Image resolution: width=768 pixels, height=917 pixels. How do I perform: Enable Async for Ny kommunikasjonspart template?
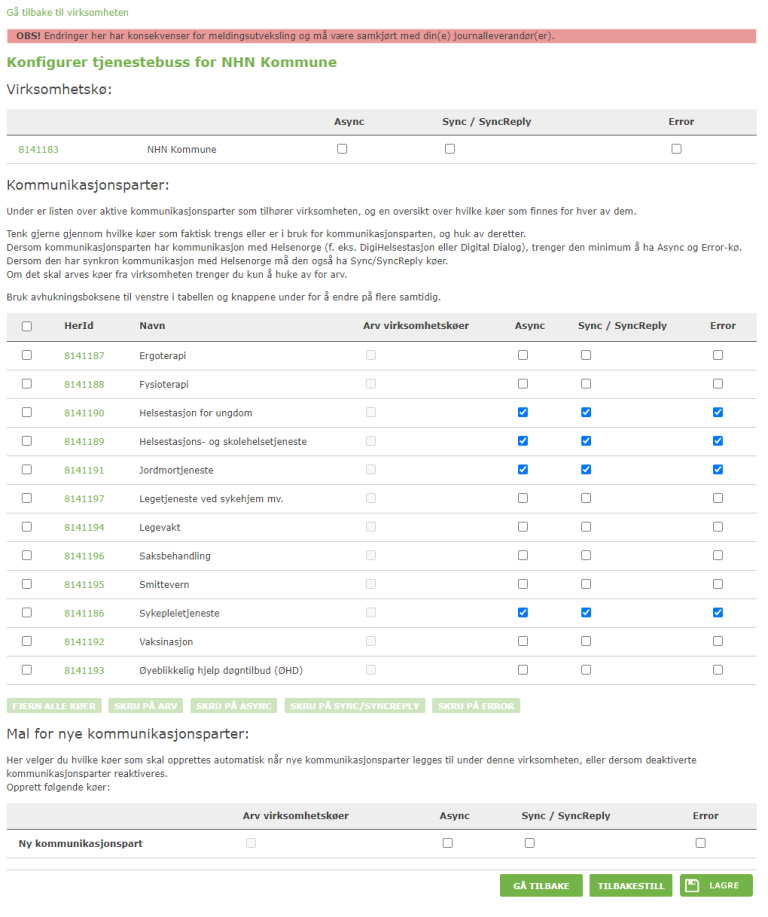coord(448,843)
